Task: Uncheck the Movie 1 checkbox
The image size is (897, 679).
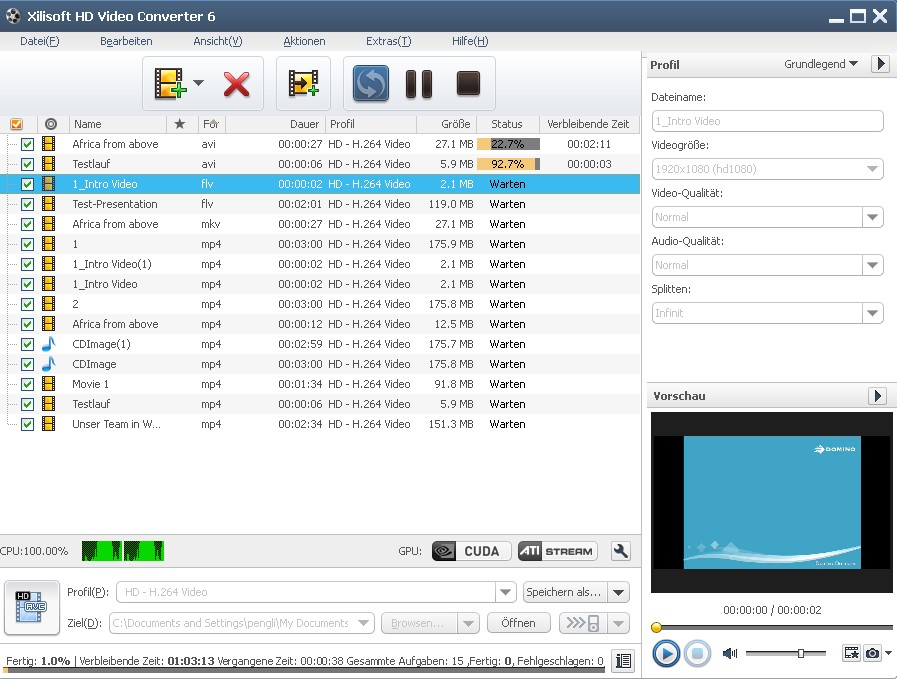Action: 27,384
